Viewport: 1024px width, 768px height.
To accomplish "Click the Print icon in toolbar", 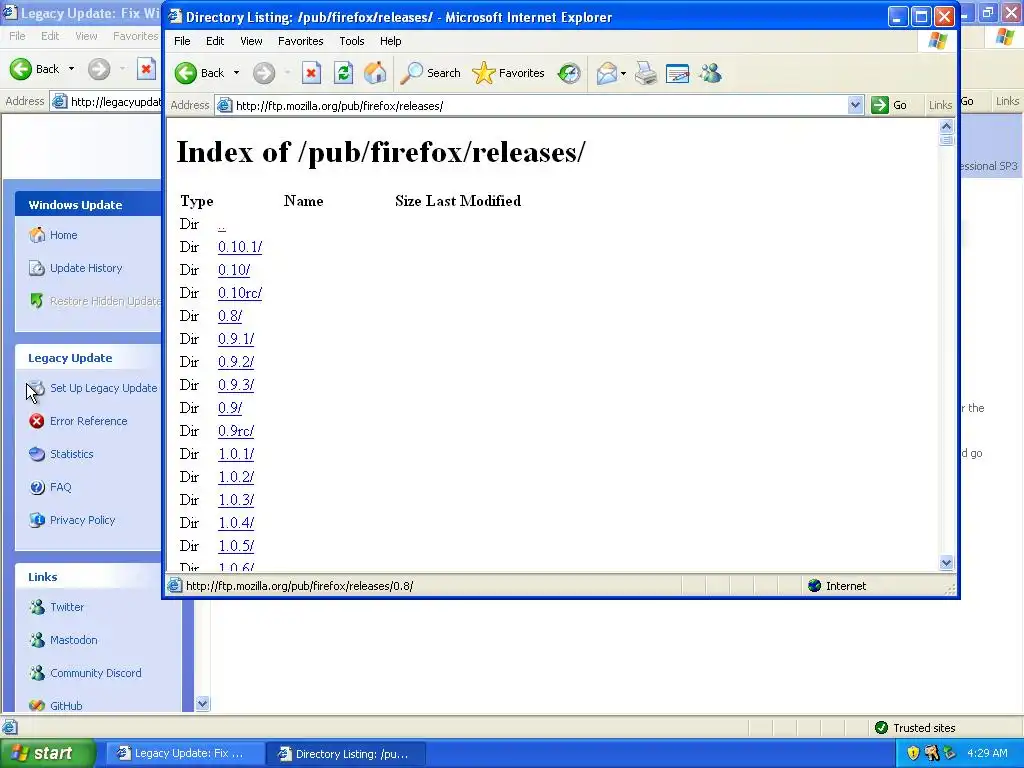I will pyautogui.click(x=646, y=73).
